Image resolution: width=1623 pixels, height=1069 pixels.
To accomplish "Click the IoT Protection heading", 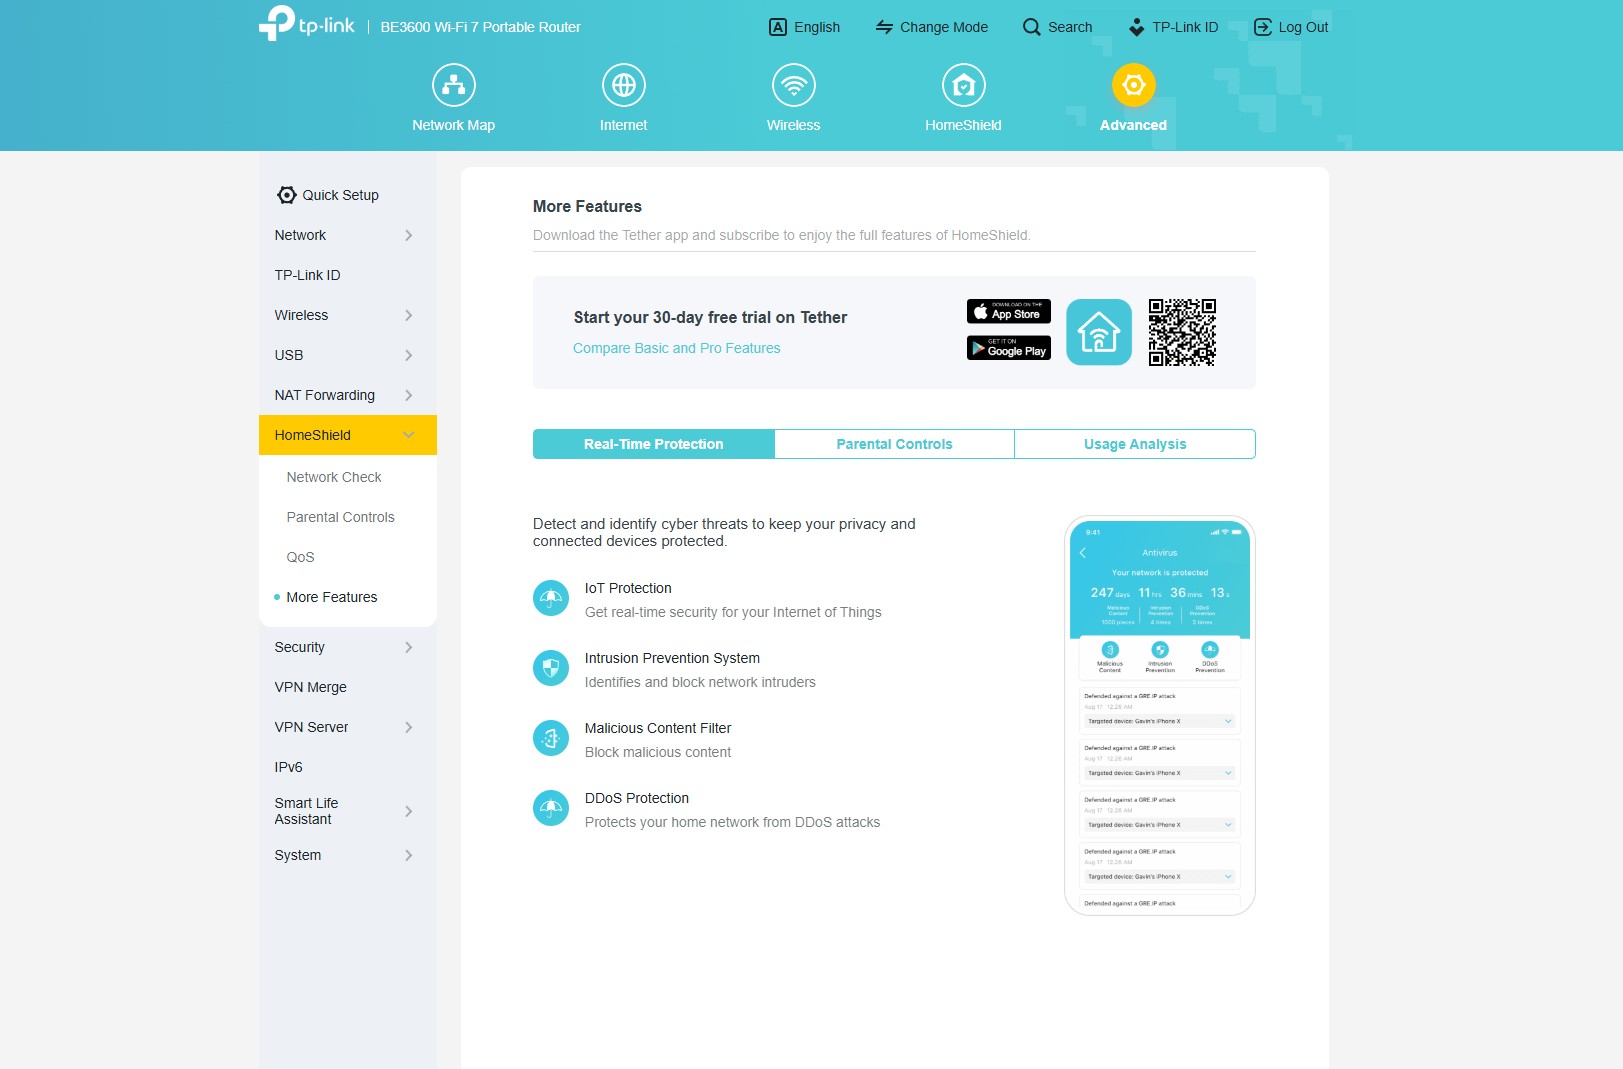I will (628, 588).
